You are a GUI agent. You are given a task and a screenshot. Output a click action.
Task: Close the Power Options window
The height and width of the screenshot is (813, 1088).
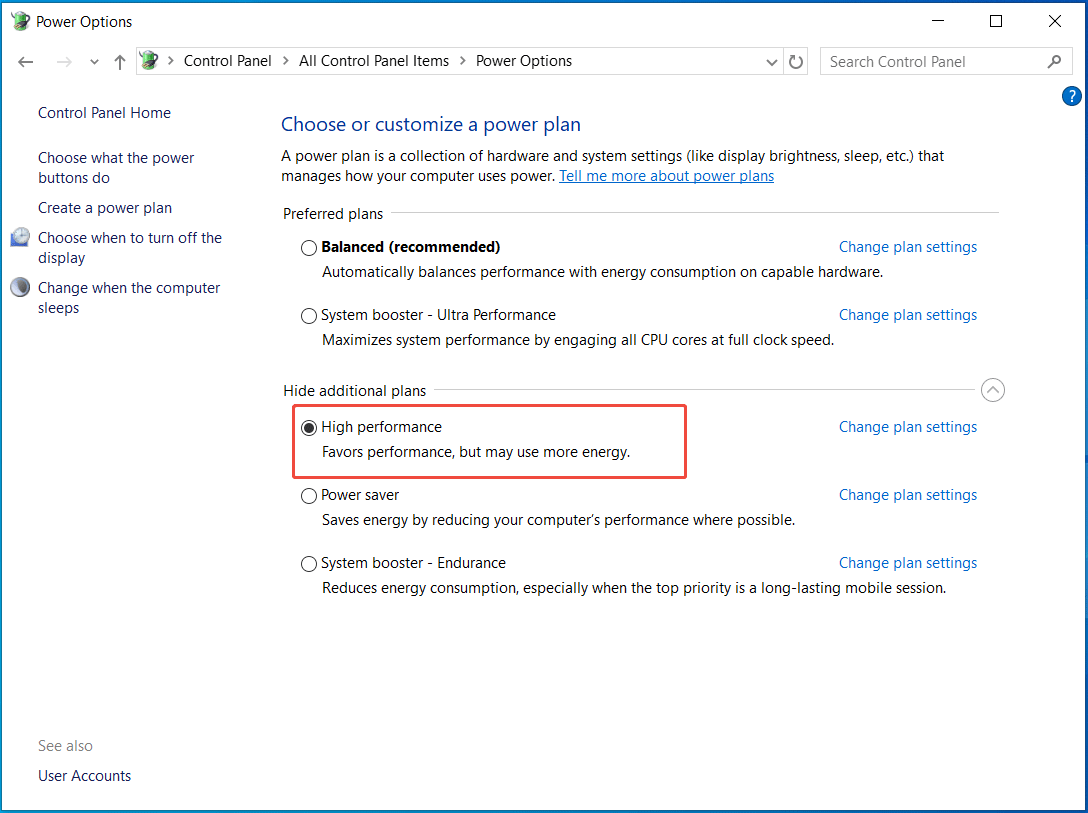tap(1055, 21)
